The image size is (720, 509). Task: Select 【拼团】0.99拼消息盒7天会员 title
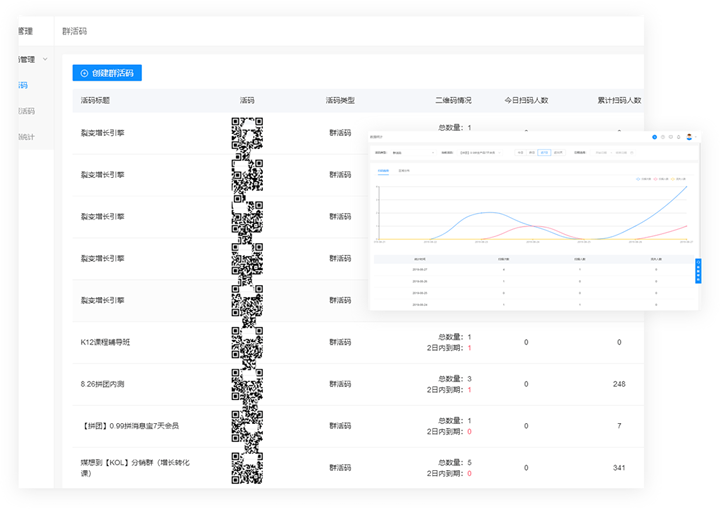click(130, 426)
